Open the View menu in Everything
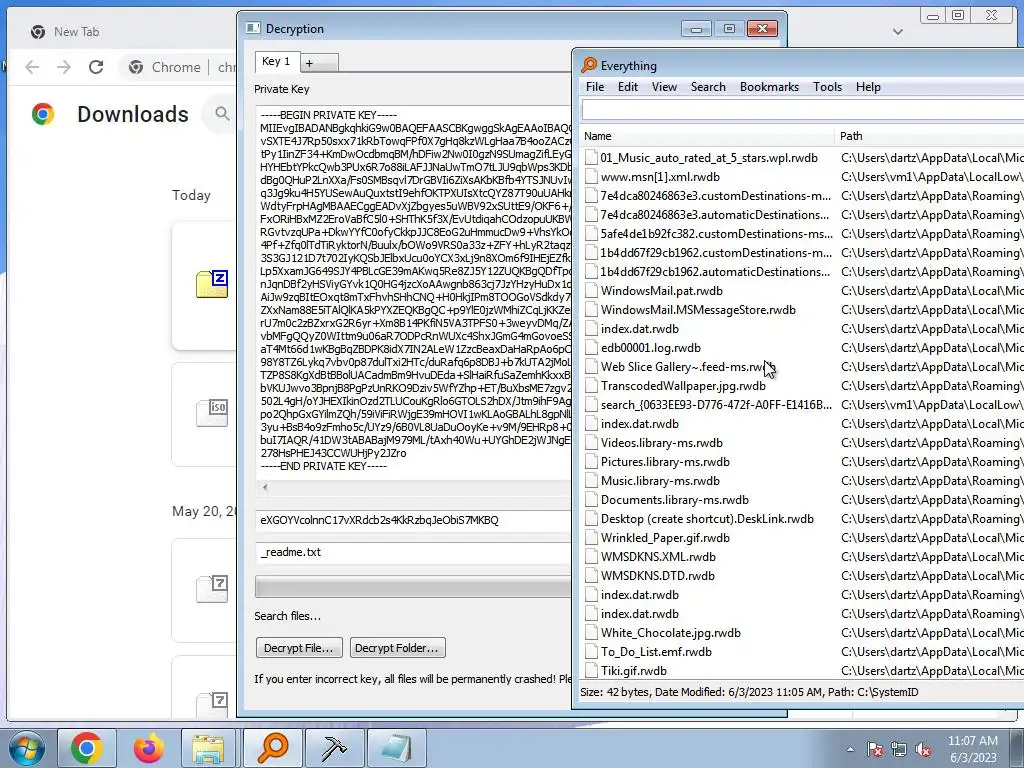 coord(664,87)
